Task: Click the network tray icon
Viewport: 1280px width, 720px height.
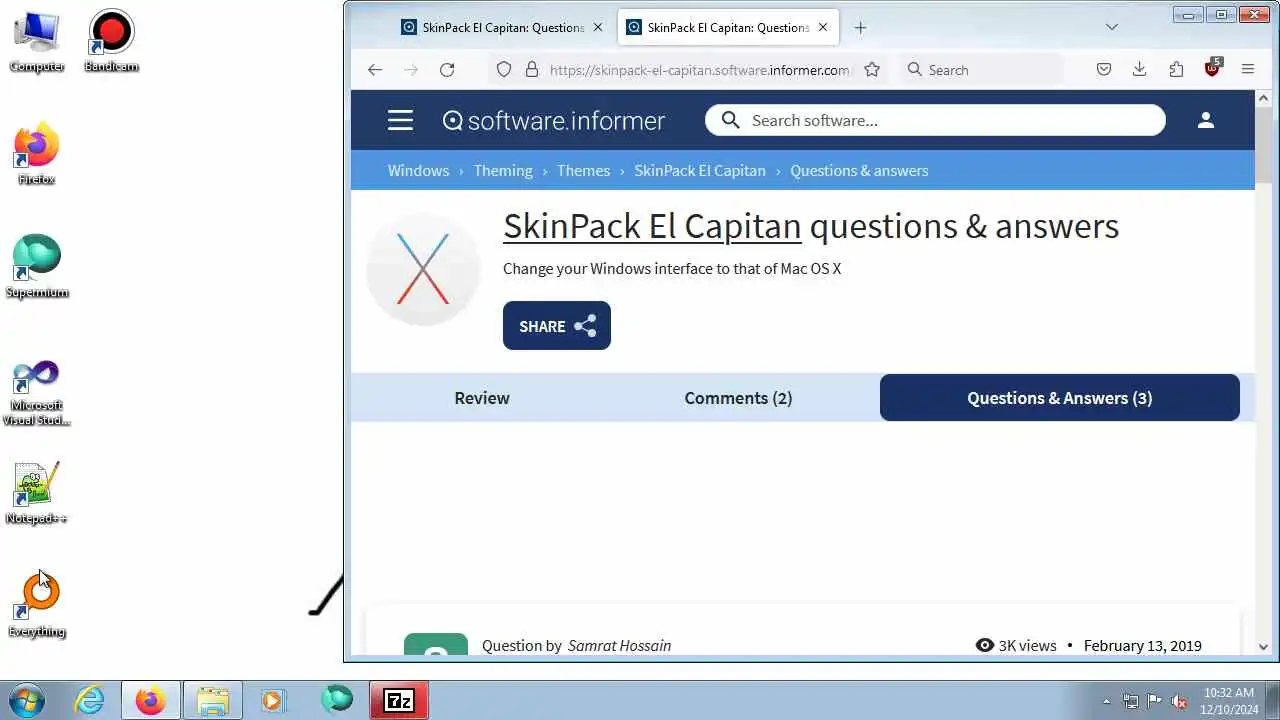Action: coord(1130,701)
